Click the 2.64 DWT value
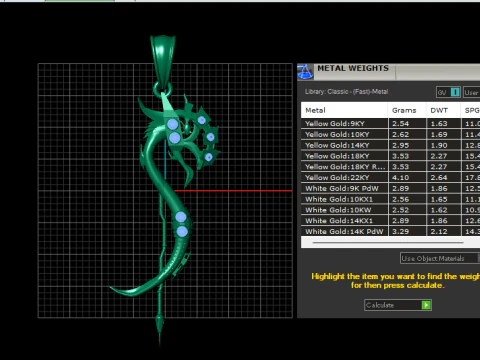 439,178
